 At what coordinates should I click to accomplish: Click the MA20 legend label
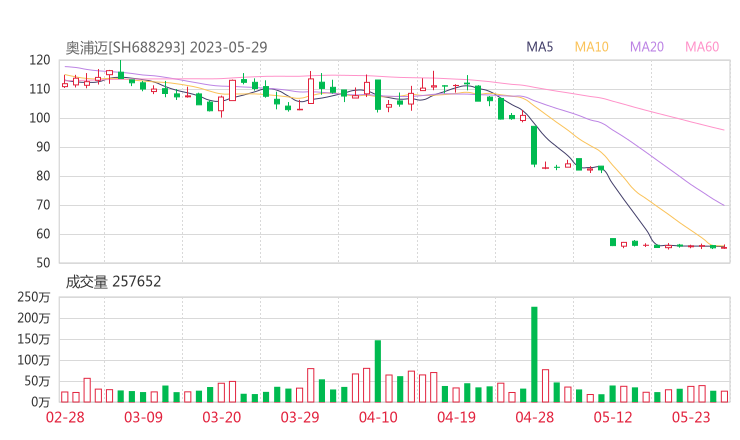pyautogui.click(x=647, y=47)
